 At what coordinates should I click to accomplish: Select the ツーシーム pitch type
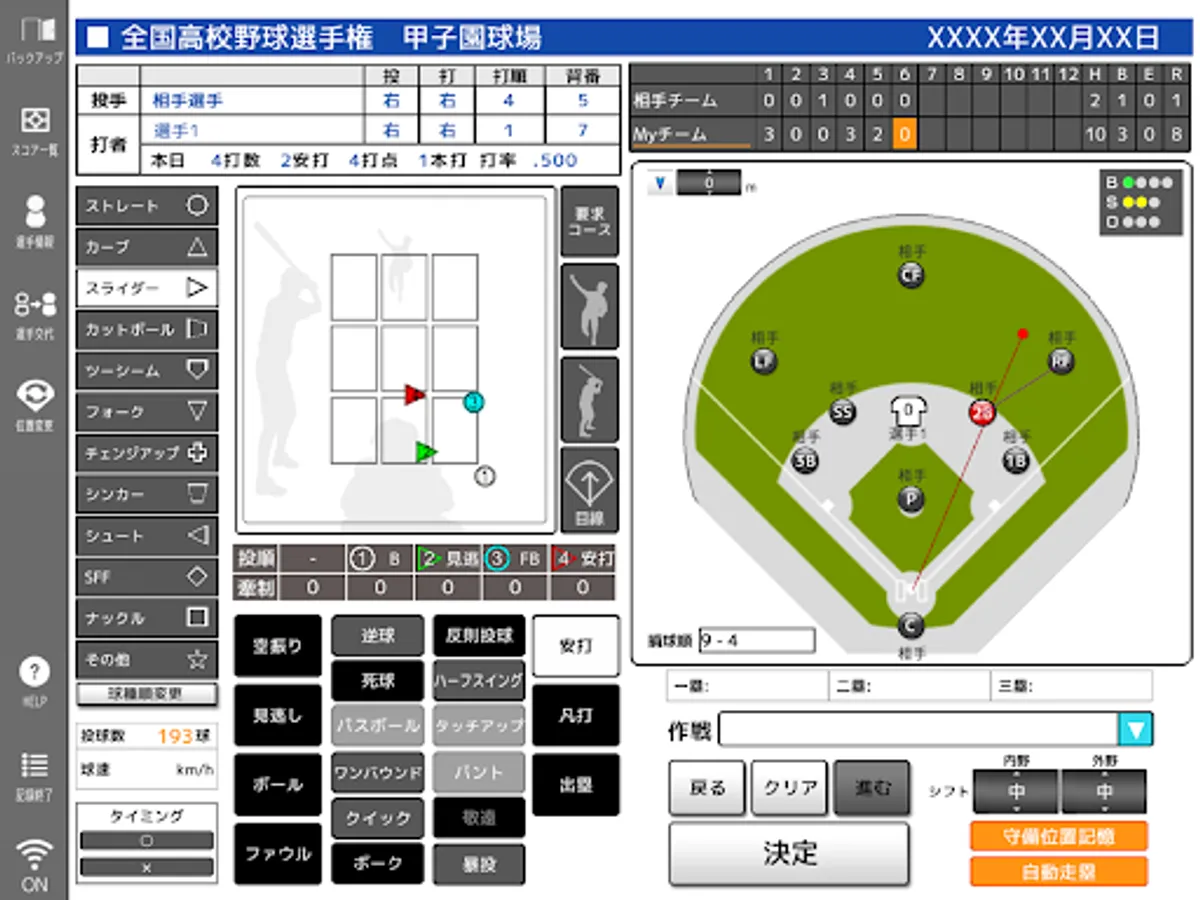[x=147, y=370]
